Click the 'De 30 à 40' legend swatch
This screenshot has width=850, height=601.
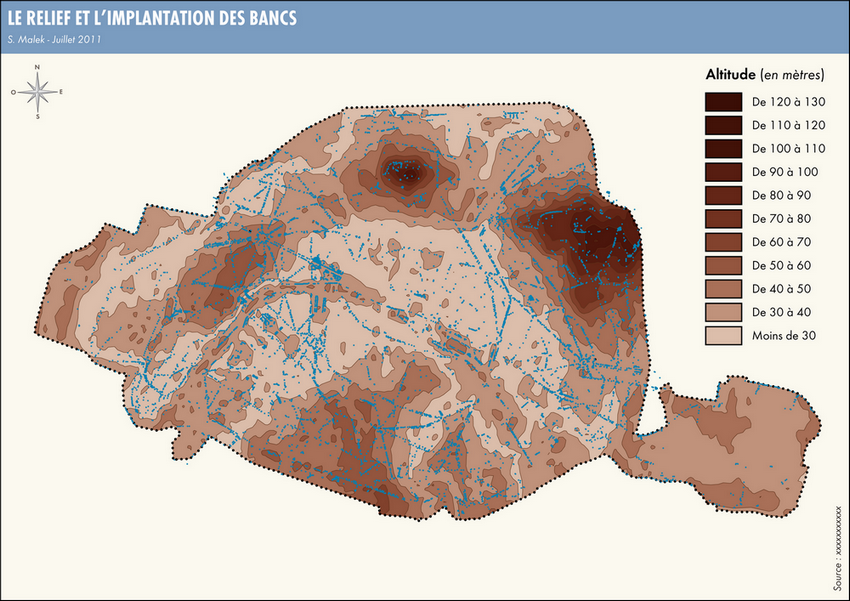[x=723, y=312]
